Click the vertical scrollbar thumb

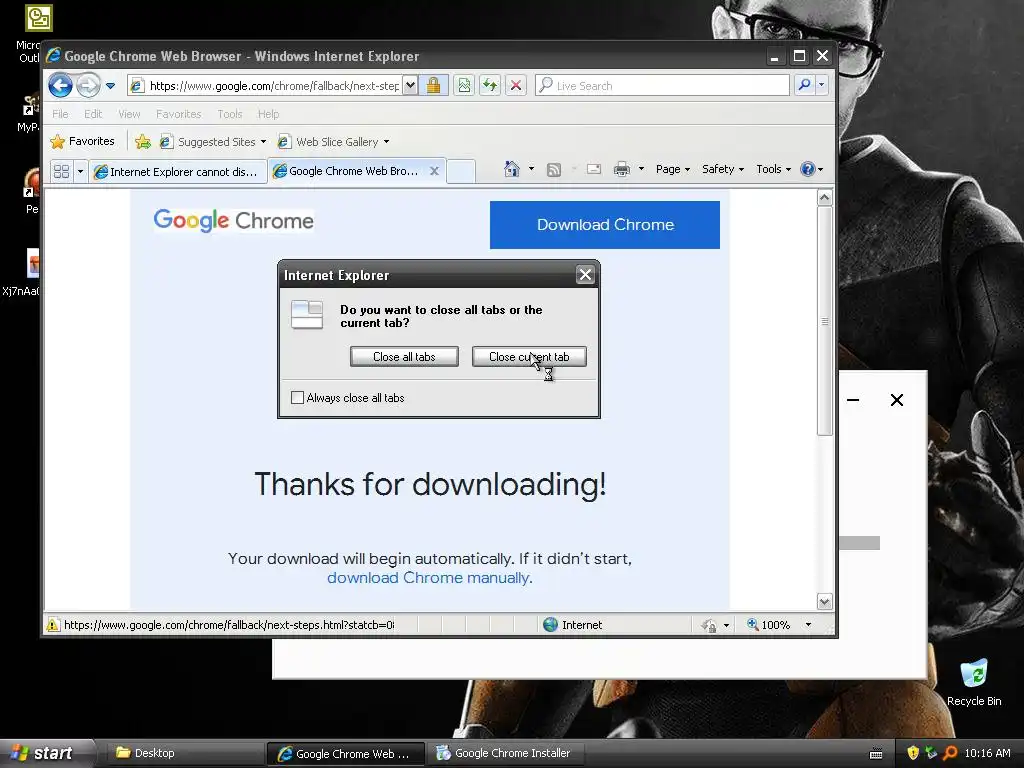tap(825, 321)
